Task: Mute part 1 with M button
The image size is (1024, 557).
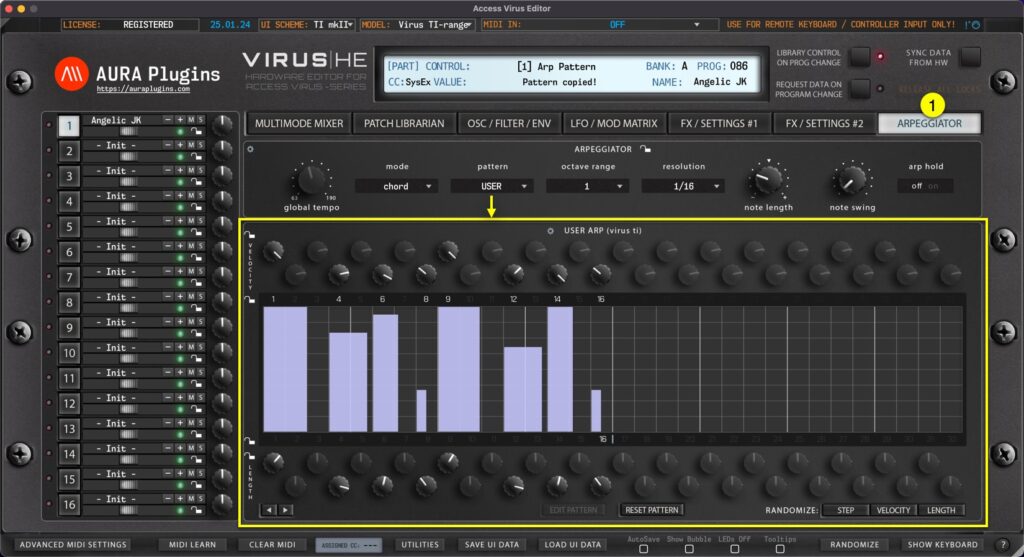Action: (x=191, y=120)
